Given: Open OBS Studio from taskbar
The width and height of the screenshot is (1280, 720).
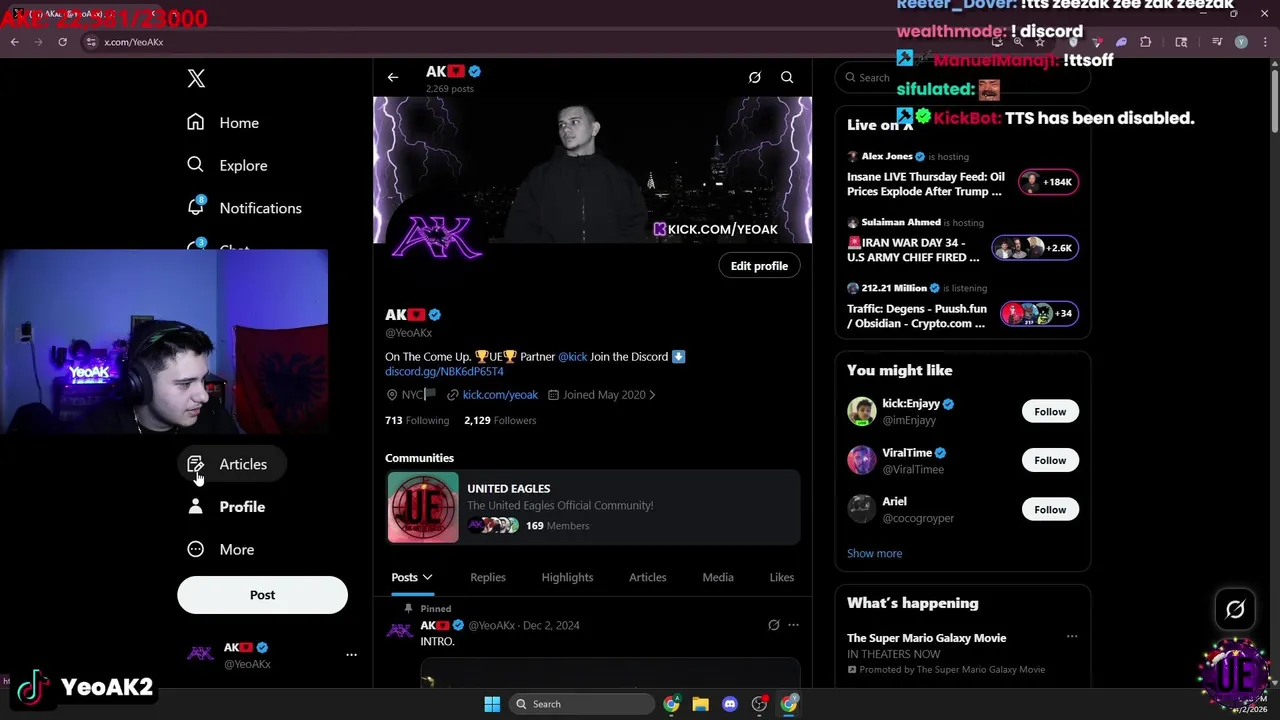Looking at the screenshot, I should 760,704.
